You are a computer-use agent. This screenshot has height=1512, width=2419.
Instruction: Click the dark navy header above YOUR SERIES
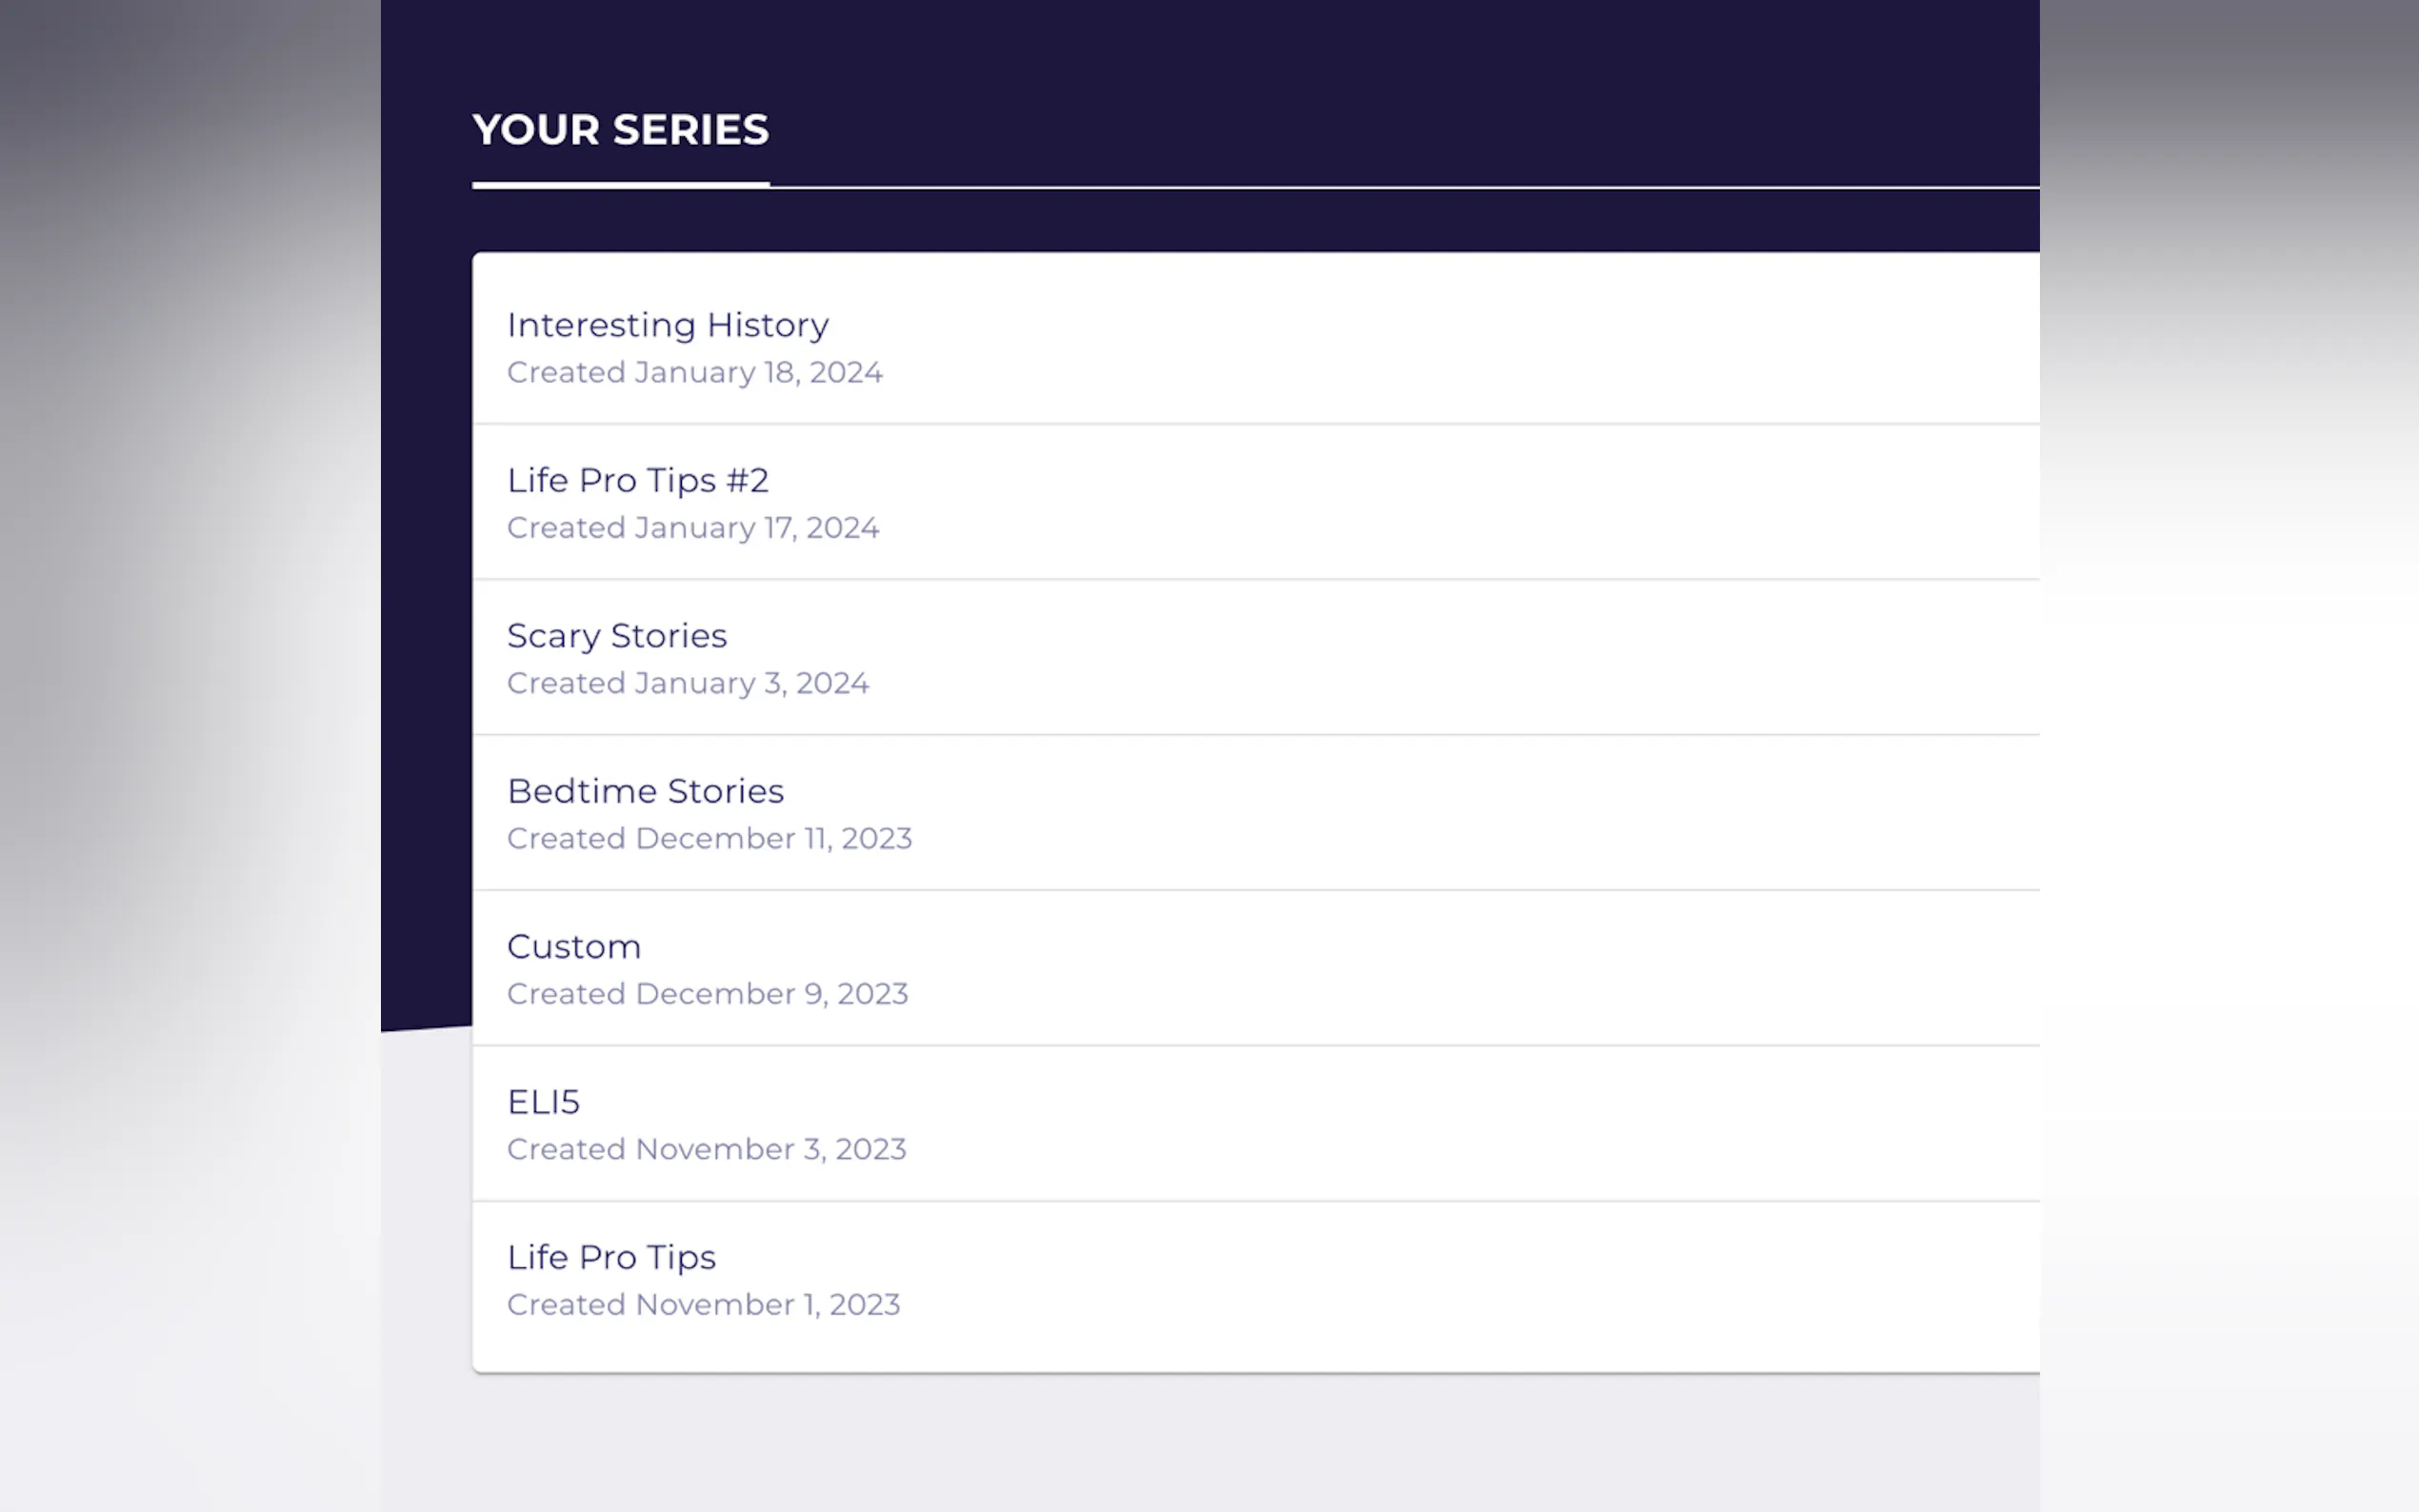click(x=1200, y=50)
